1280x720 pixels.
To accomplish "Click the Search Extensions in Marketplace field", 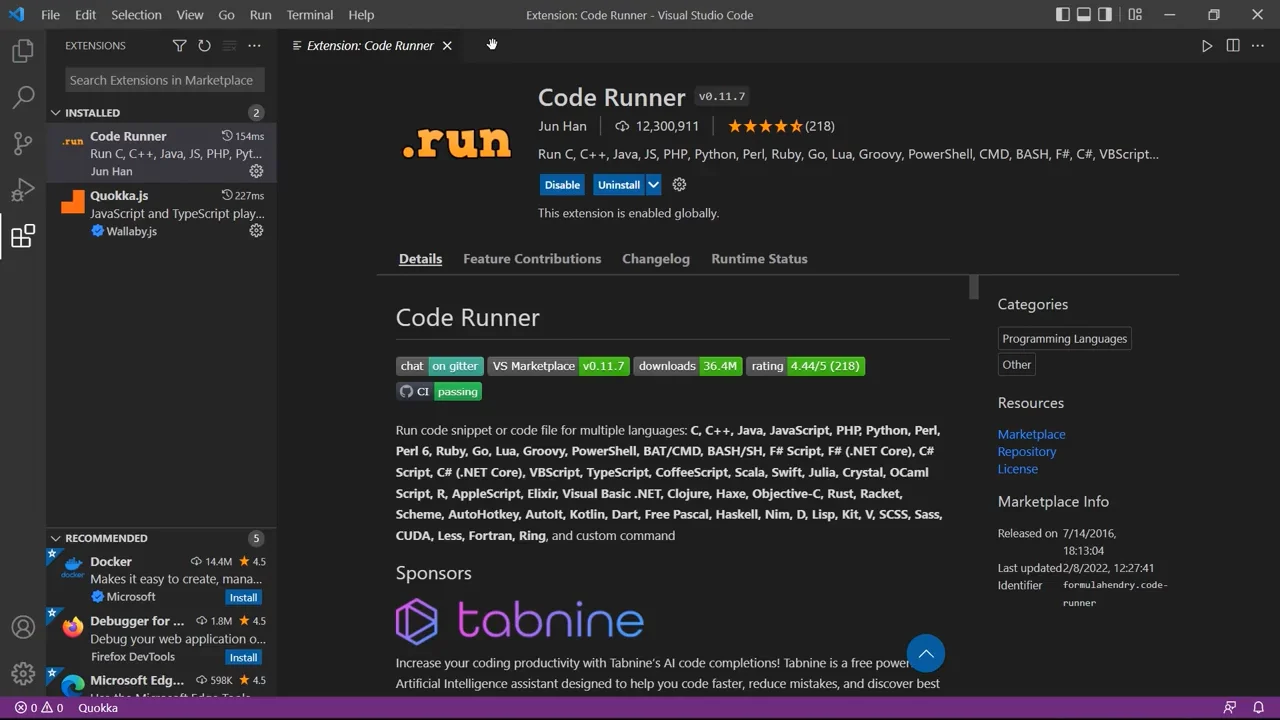I will pyautogui.click(x=165, y=80).
